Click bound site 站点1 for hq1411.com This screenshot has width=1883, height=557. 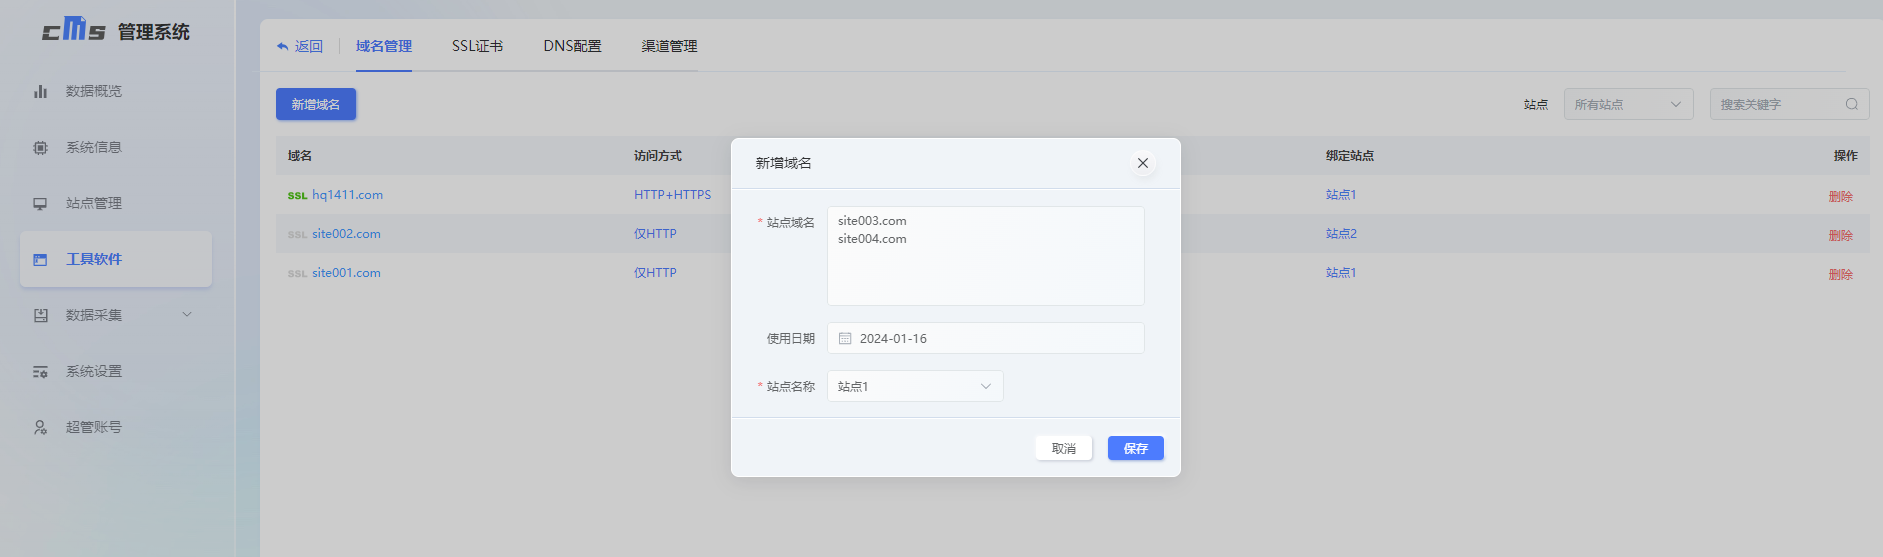(1341, 195)
